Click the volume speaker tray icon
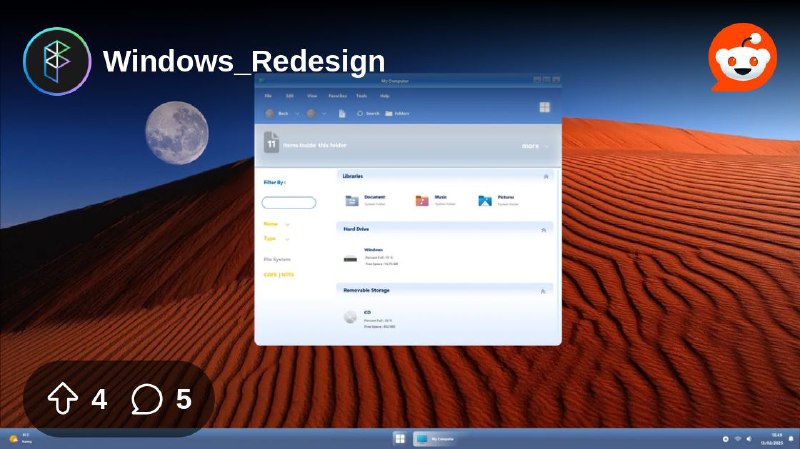 tap(749, 439)
